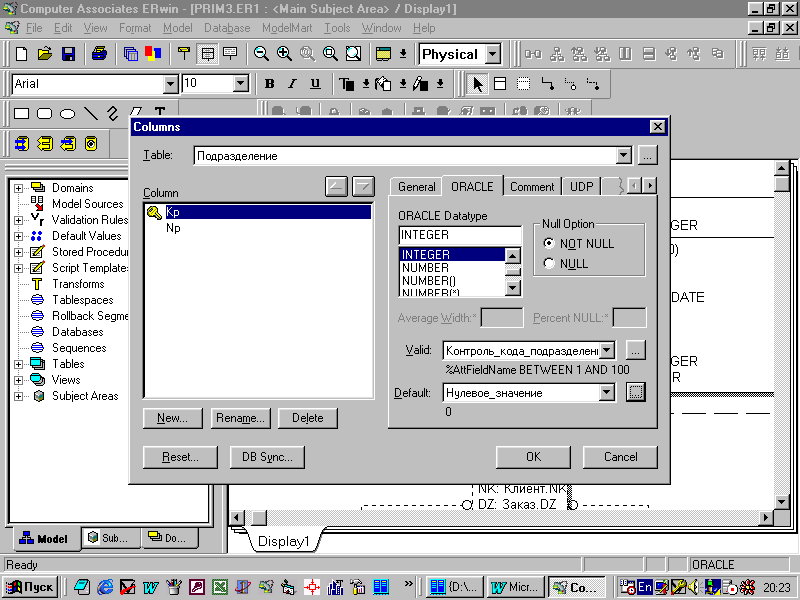Toggle Italic formatting button

point(292,84)
